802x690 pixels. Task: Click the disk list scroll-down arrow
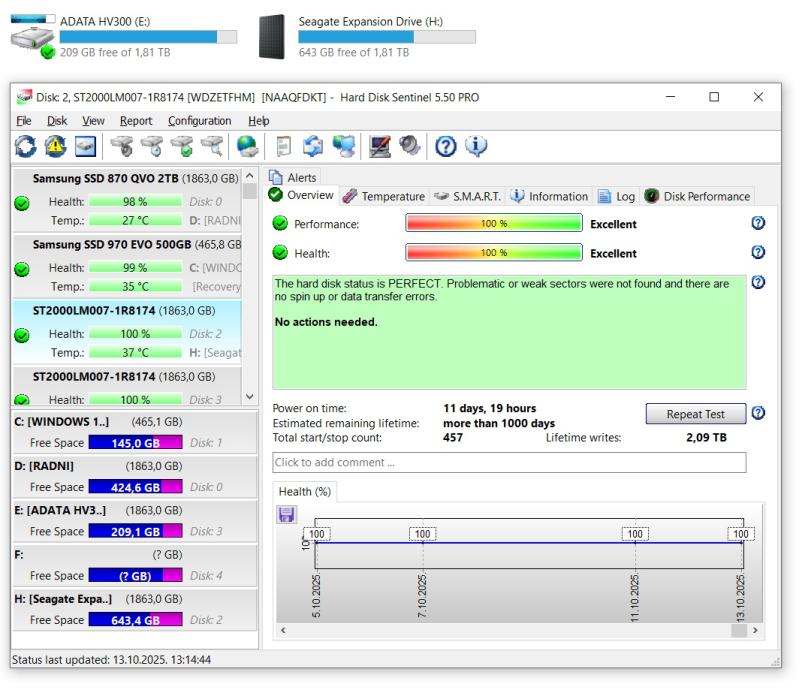click(250, 399)
